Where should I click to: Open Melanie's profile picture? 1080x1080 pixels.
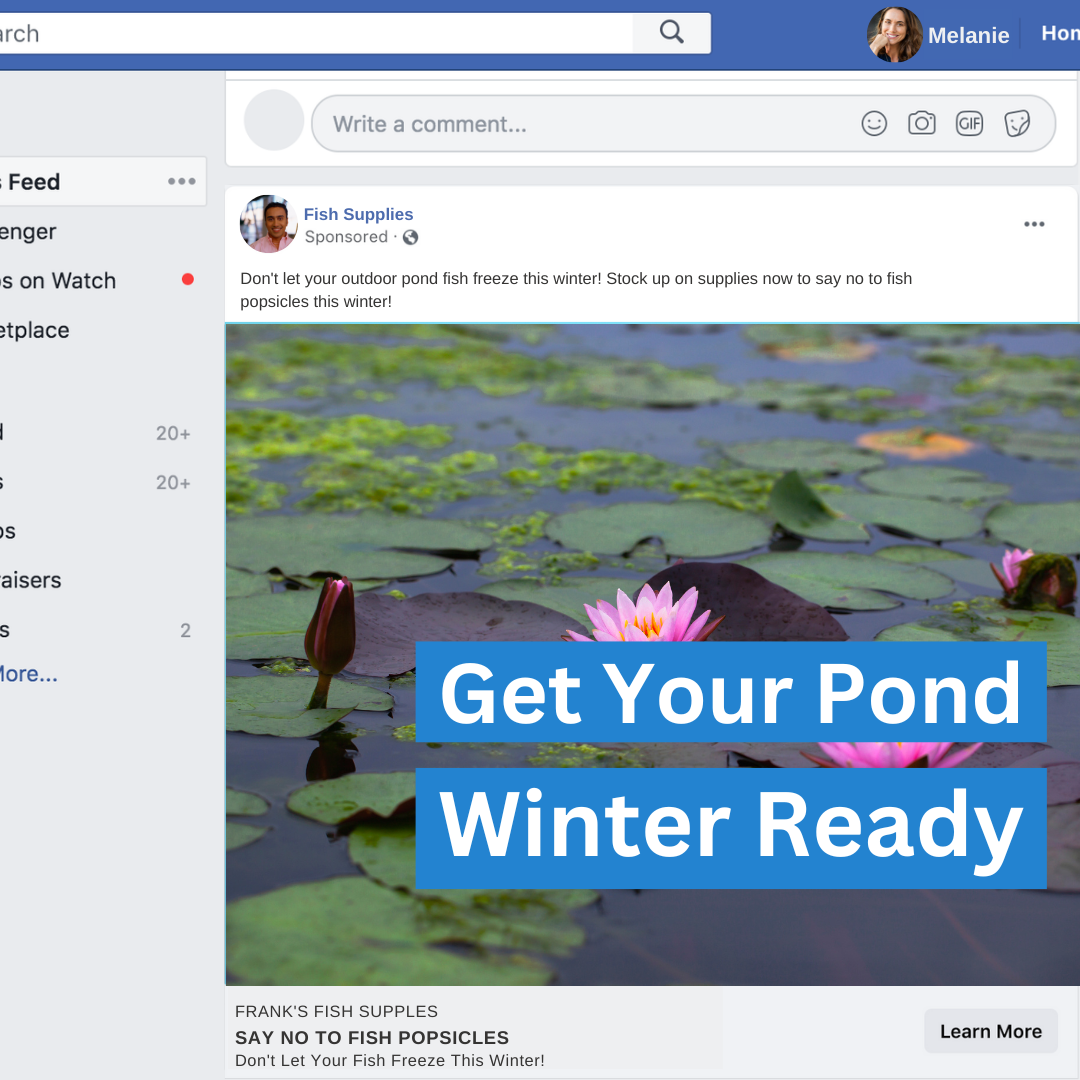(895, 34)
